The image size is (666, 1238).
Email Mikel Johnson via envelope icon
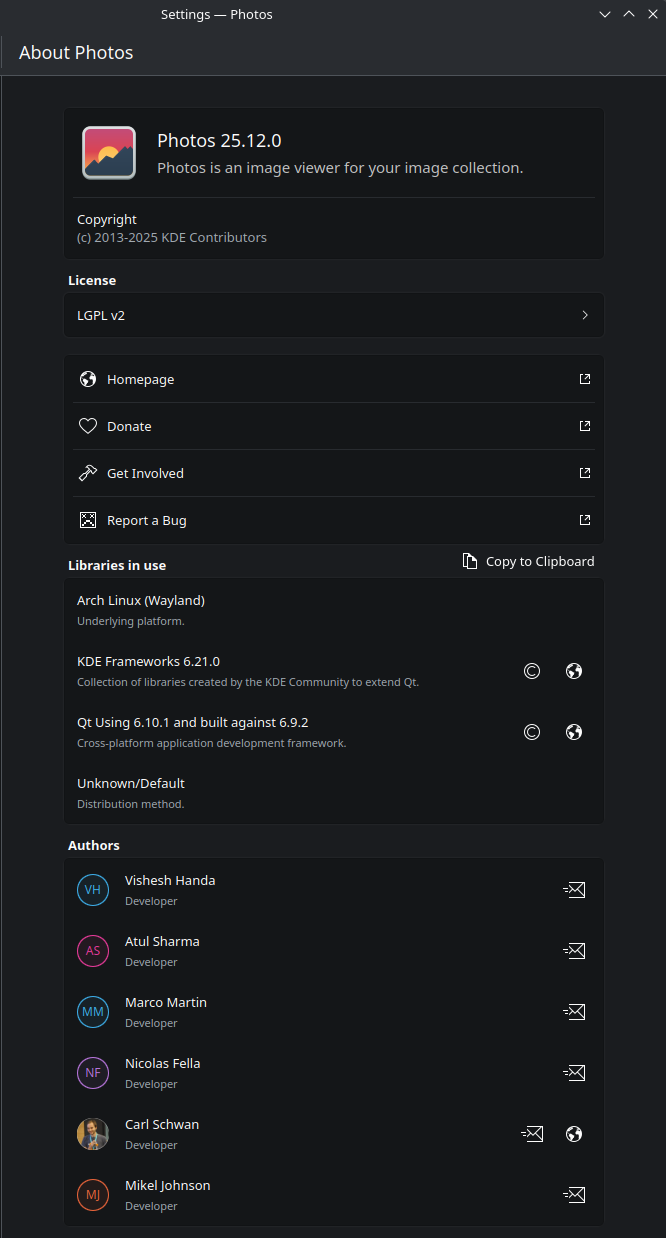click(x=574, y=1195)
